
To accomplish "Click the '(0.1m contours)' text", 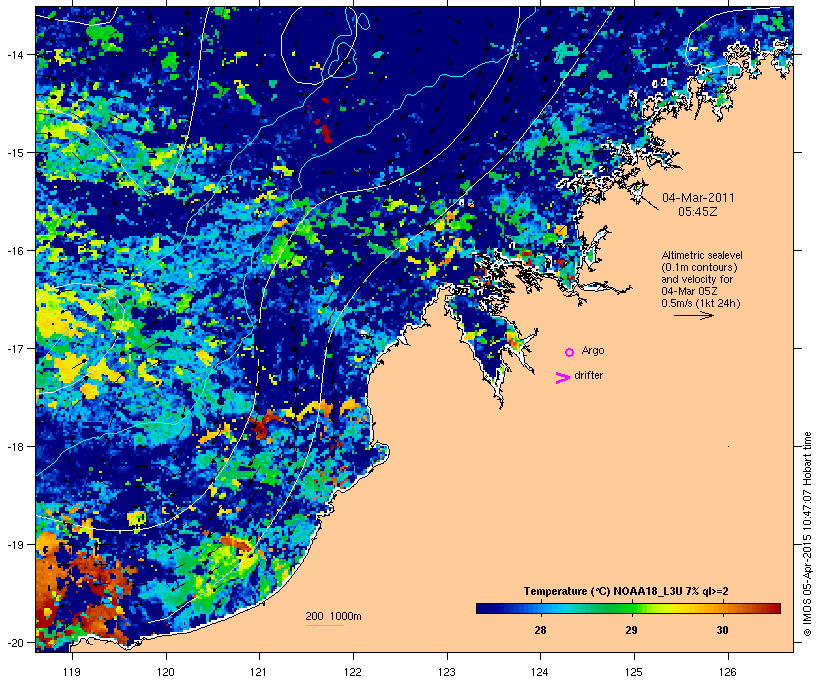I will click(699, 267).
